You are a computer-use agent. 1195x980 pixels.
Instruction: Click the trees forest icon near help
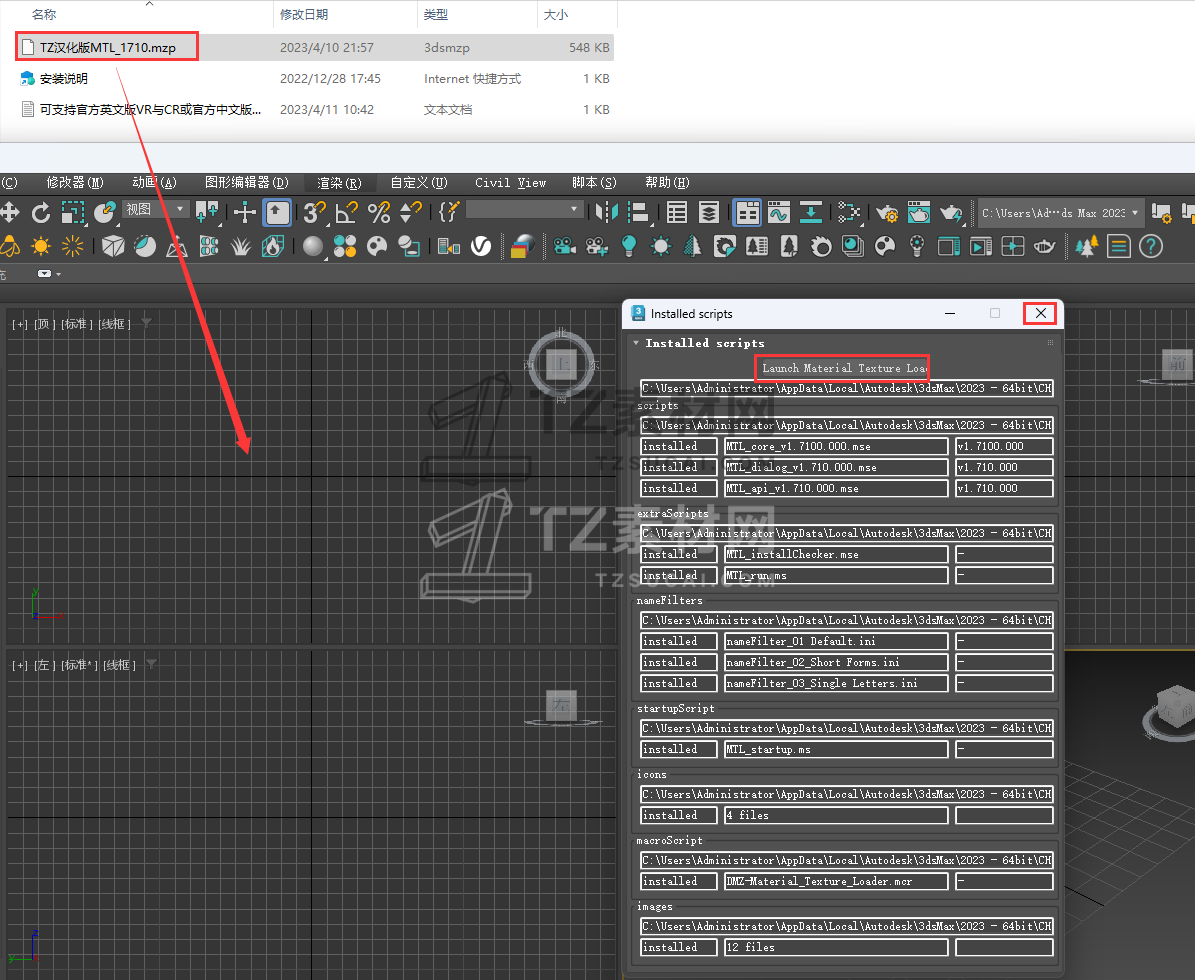(1087, 245)
